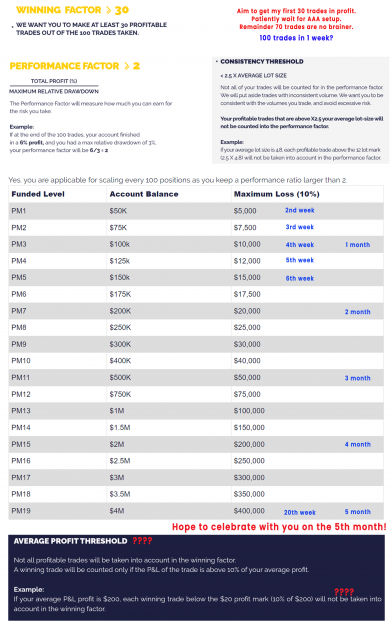Screen dimensions: 392x625
Task: Click the '5th week' blue annotation
Action: point(299,260)
